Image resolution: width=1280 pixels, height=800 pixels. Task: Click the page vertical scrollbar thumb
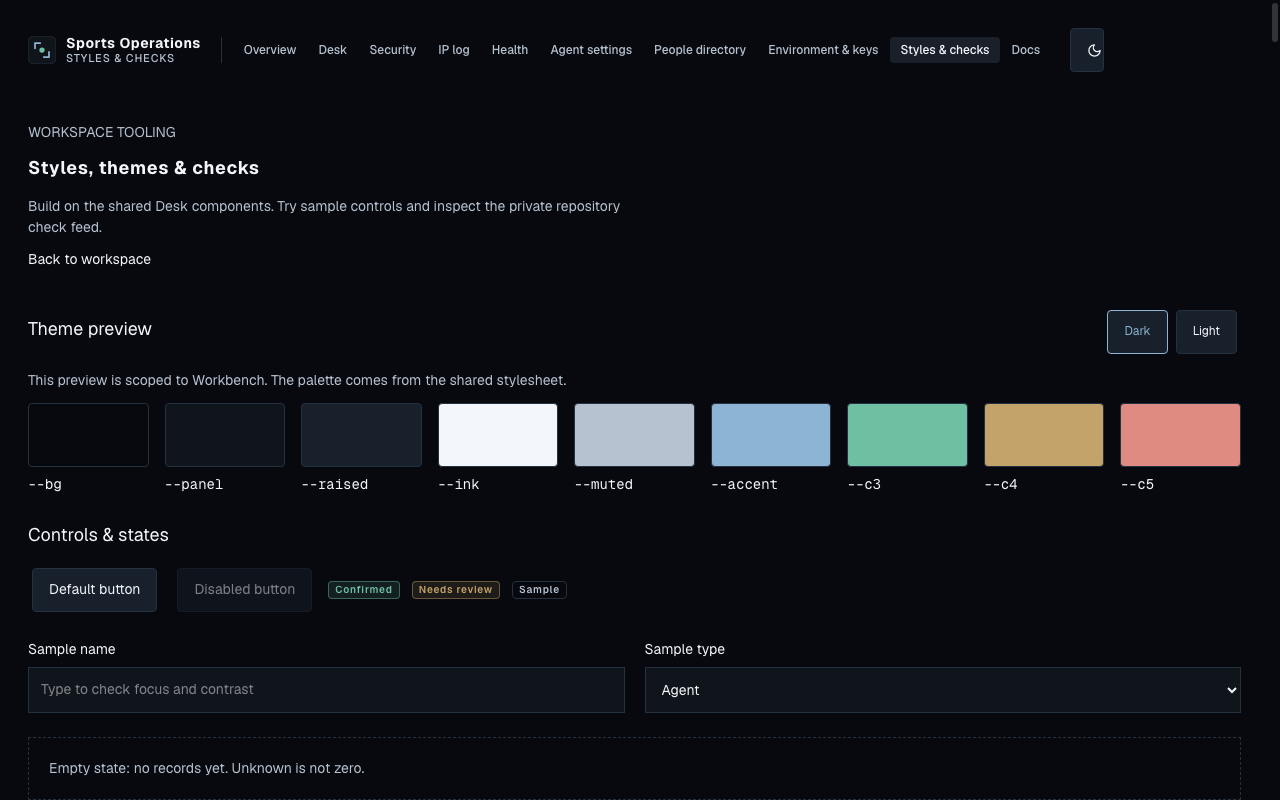point(1274,22)
